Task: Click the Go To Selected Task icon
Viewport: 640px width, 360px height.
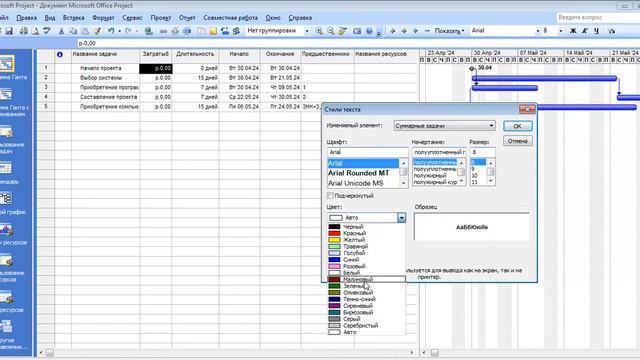Action: [x=342, y=31]
